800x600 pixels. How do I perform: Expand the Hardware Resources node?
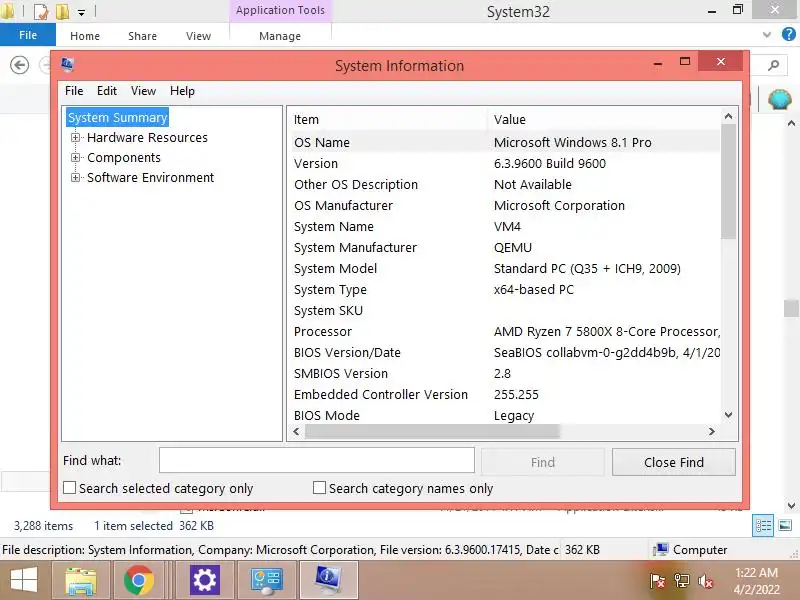(x=76, y=137)
